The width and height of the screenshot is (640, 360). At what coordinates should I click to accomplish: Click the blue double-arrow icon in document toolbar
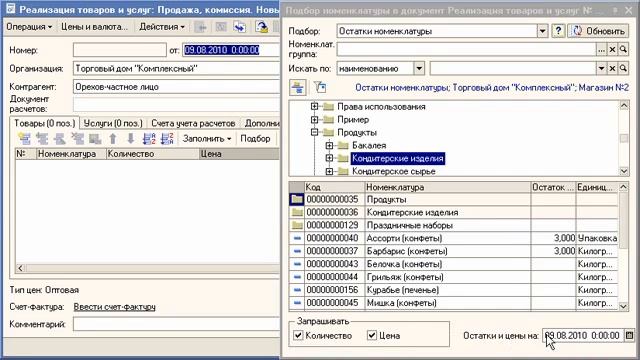[x=240, y=27]
